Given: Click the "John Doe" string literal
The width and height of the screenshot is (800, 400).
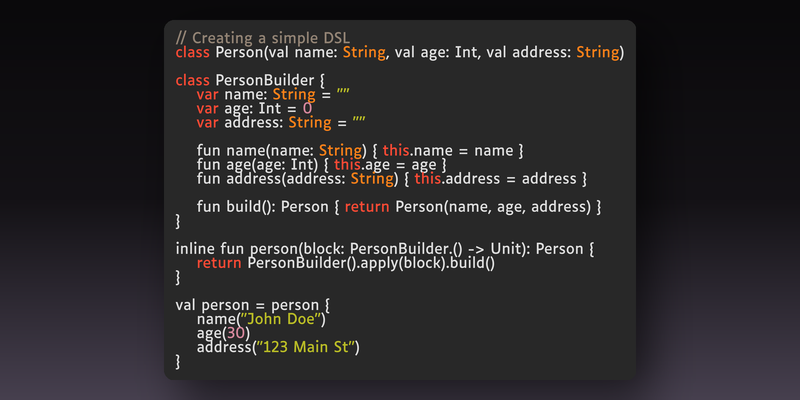Looking at the screenshot, I should click(x=281, y=319).
